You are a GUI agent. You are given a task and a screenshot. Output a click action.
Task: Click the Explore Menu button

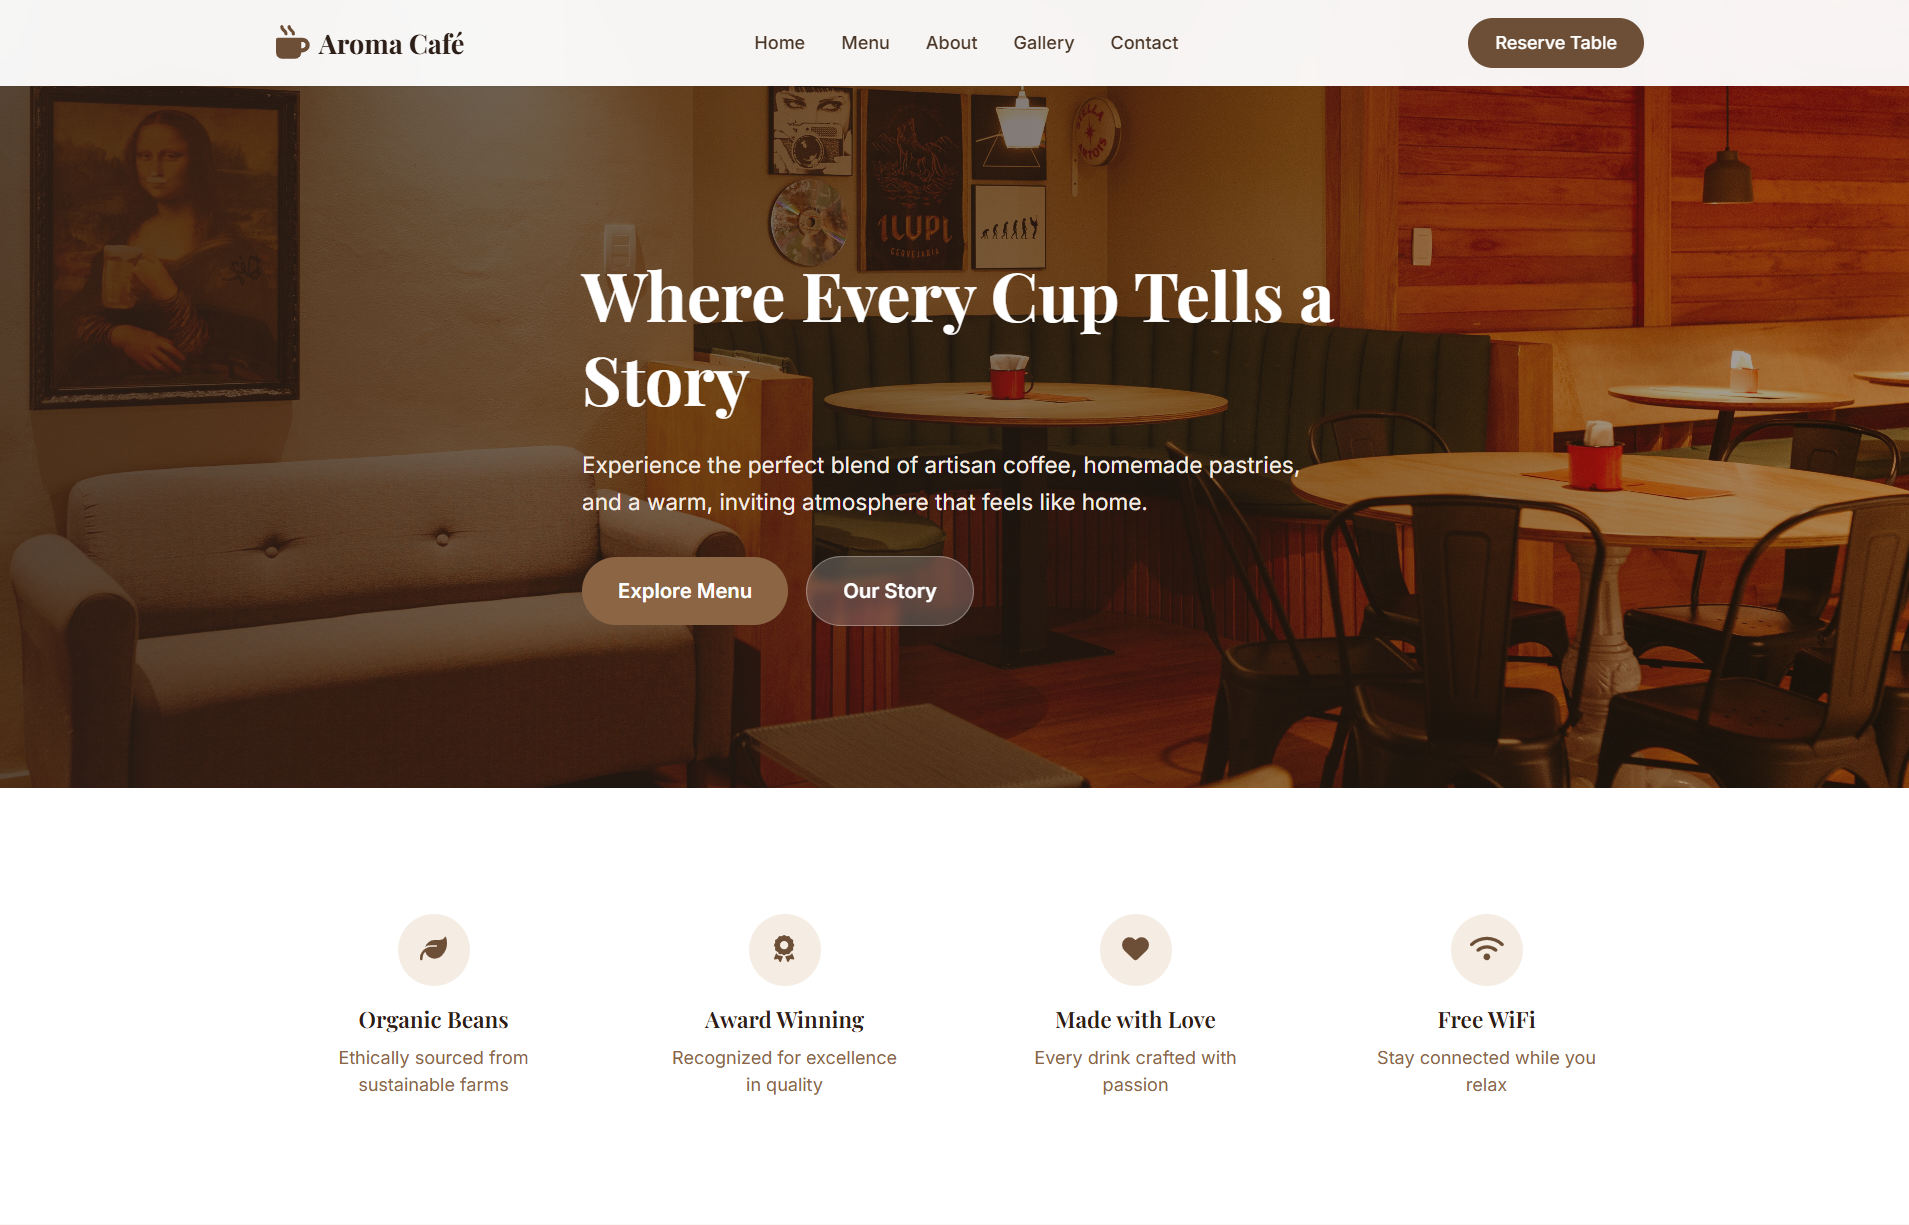click(684, 591)
